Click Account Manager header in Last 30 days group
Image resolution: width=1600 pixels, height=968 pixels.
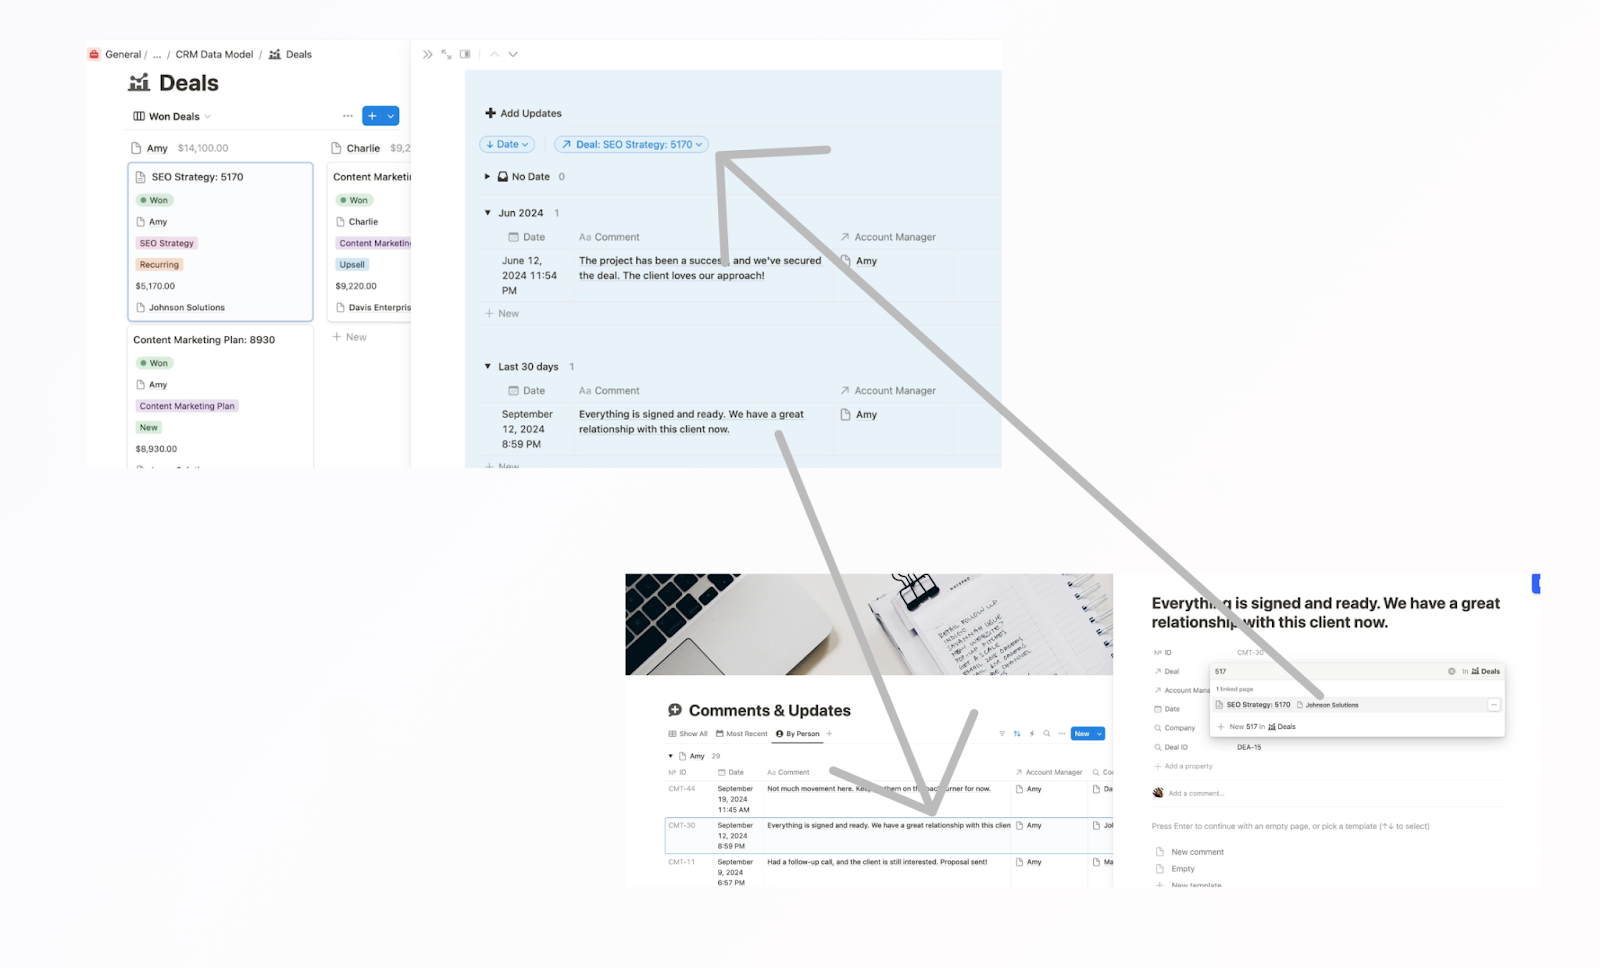coord(888,391)
